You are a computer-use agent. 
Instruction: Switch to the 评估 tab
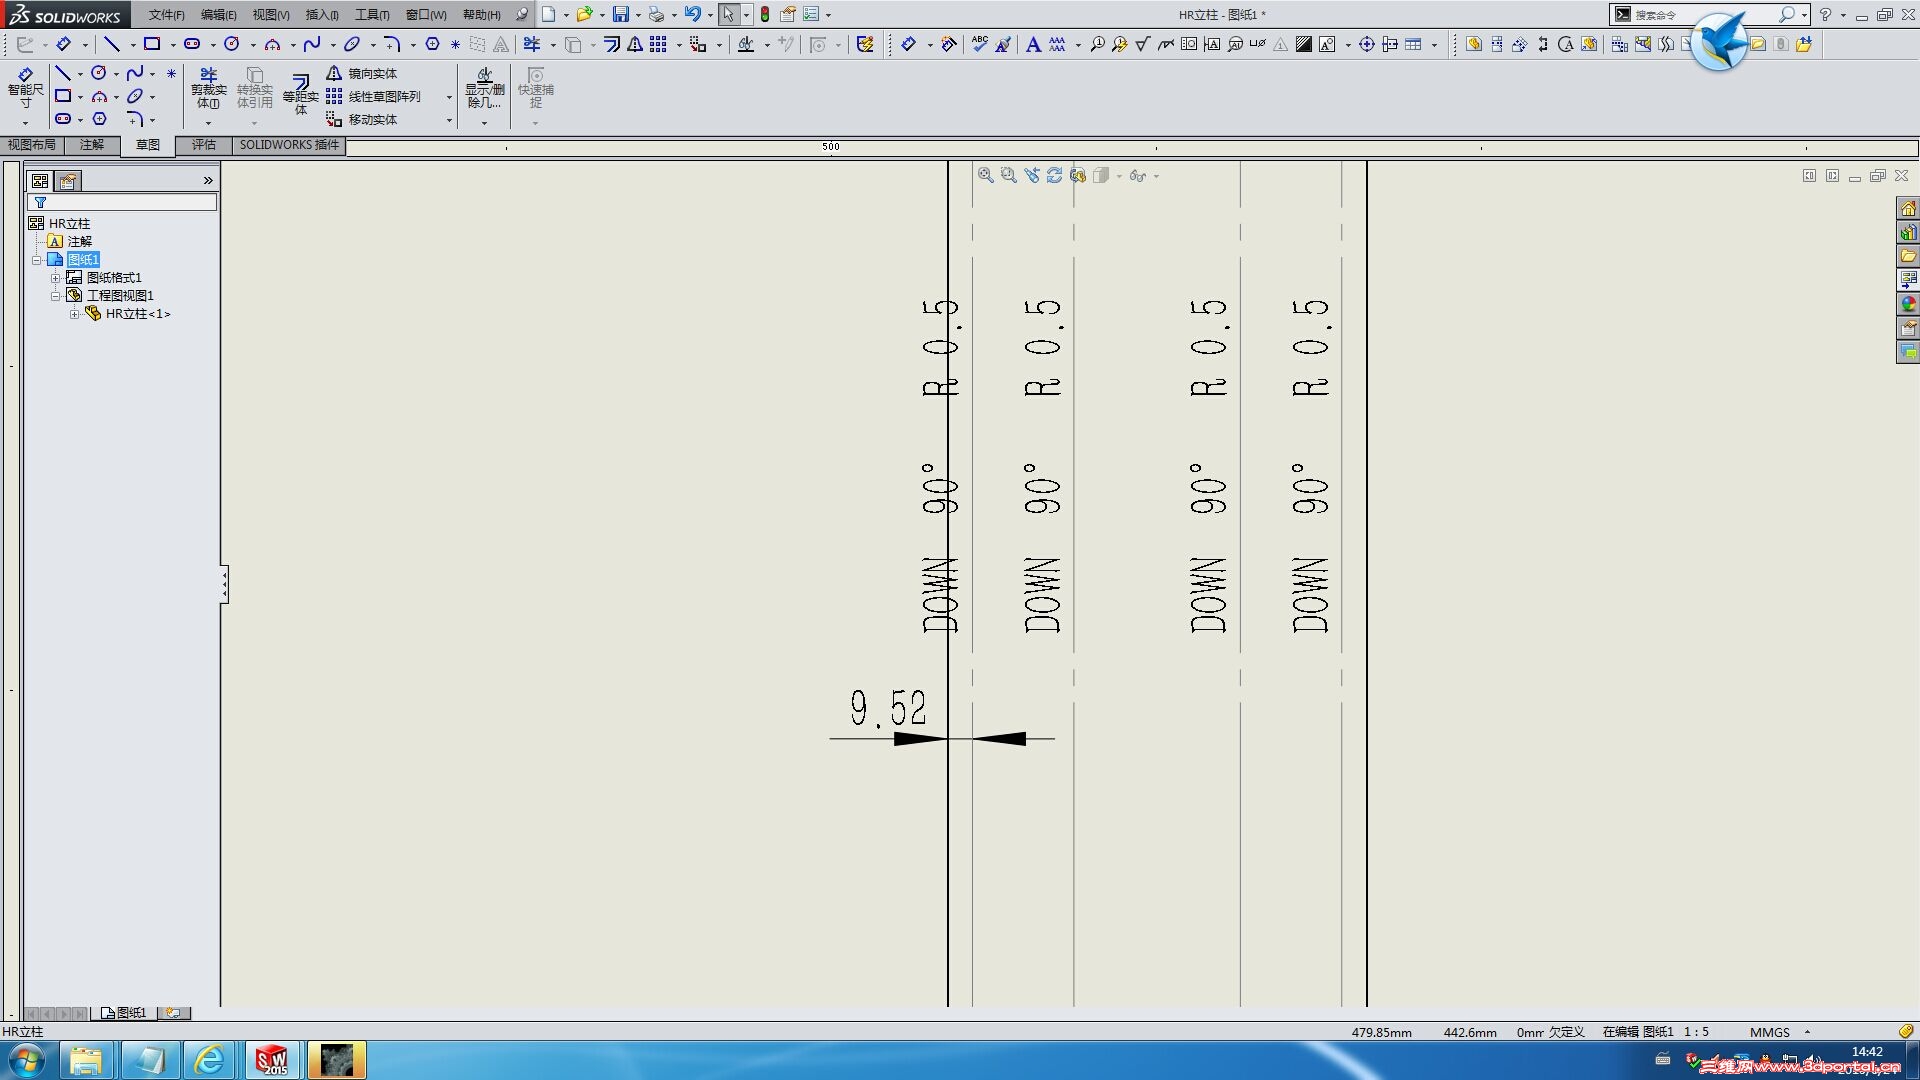pos(204,145)
